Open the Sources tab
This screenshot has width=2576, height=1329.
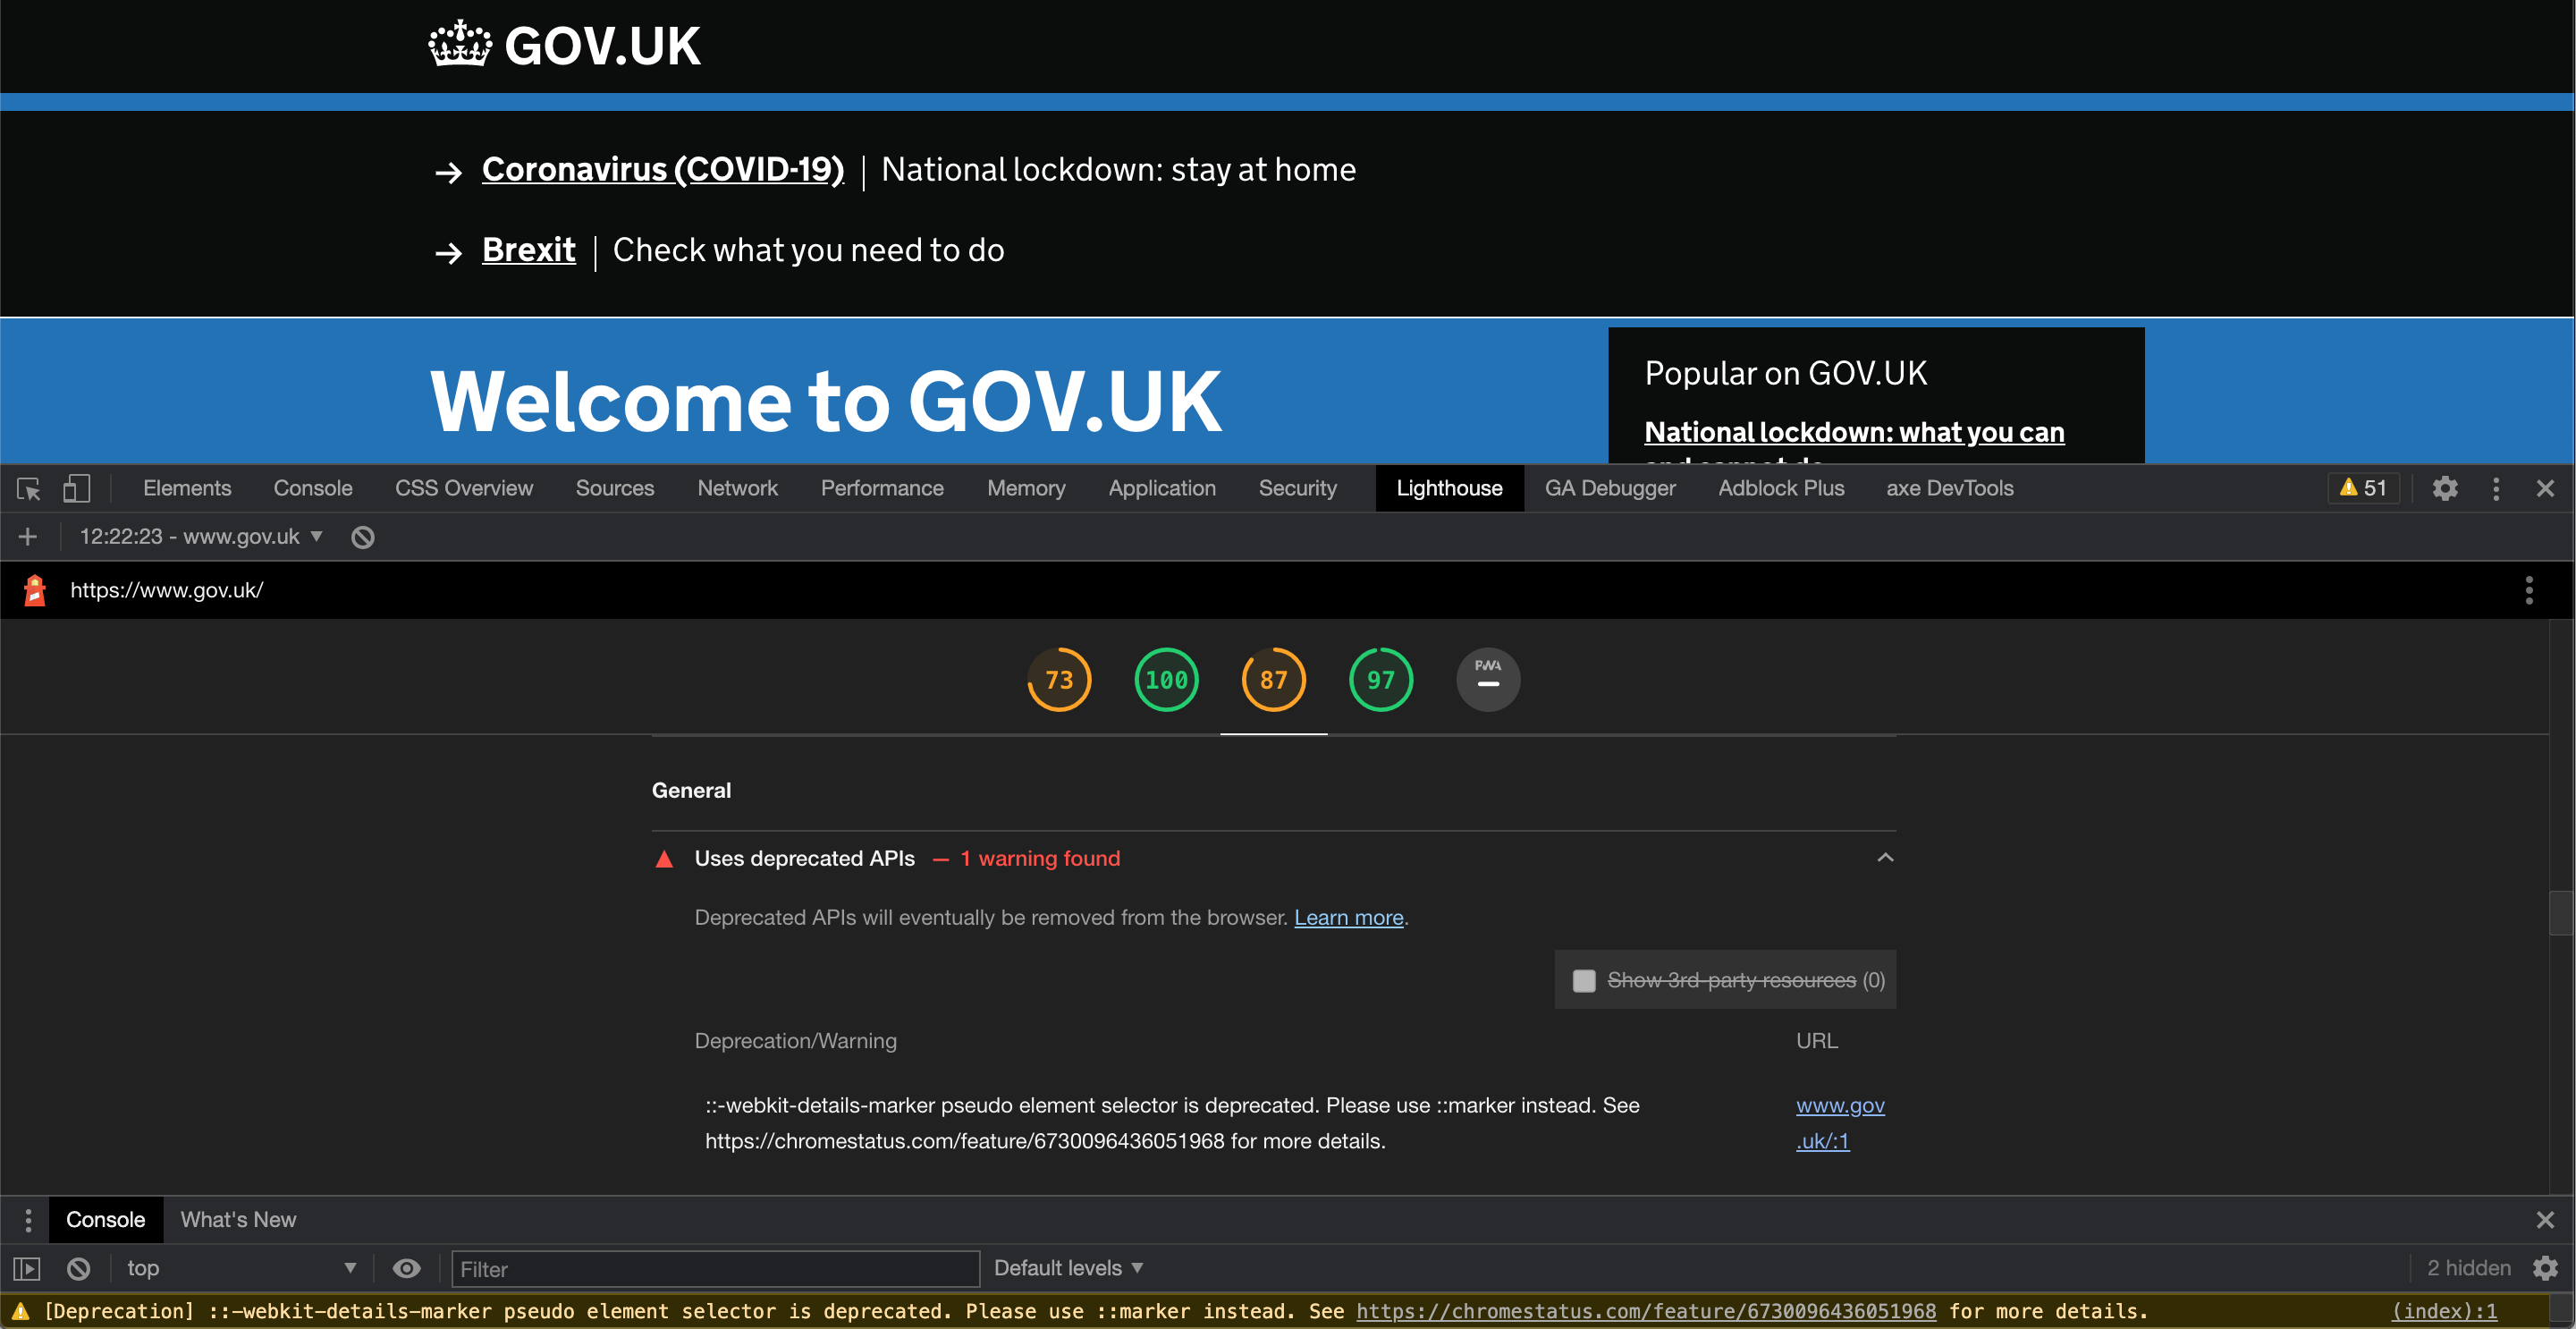pyautogui.click(x=615, y=488)
